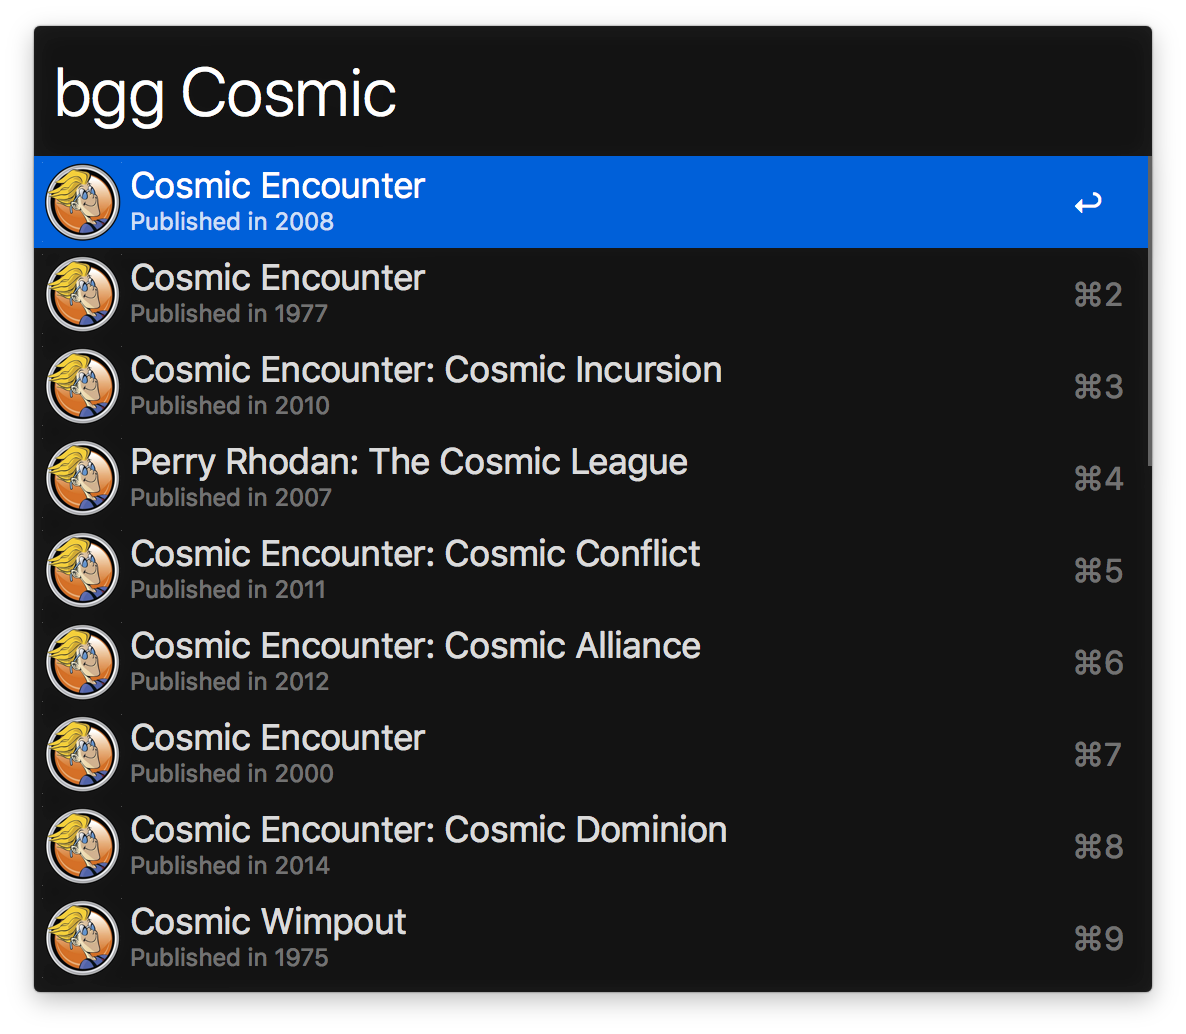Viewport: 1186px width, 1034px height.
Task: Open Cosmic Encounter: Cosmic Conflict result
Action: pyautogui.click(x=591, y=570)
